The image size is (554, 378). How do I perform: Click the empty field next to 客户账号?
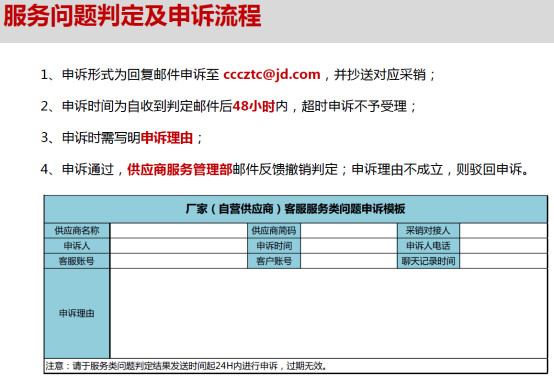tap(349, 261)
